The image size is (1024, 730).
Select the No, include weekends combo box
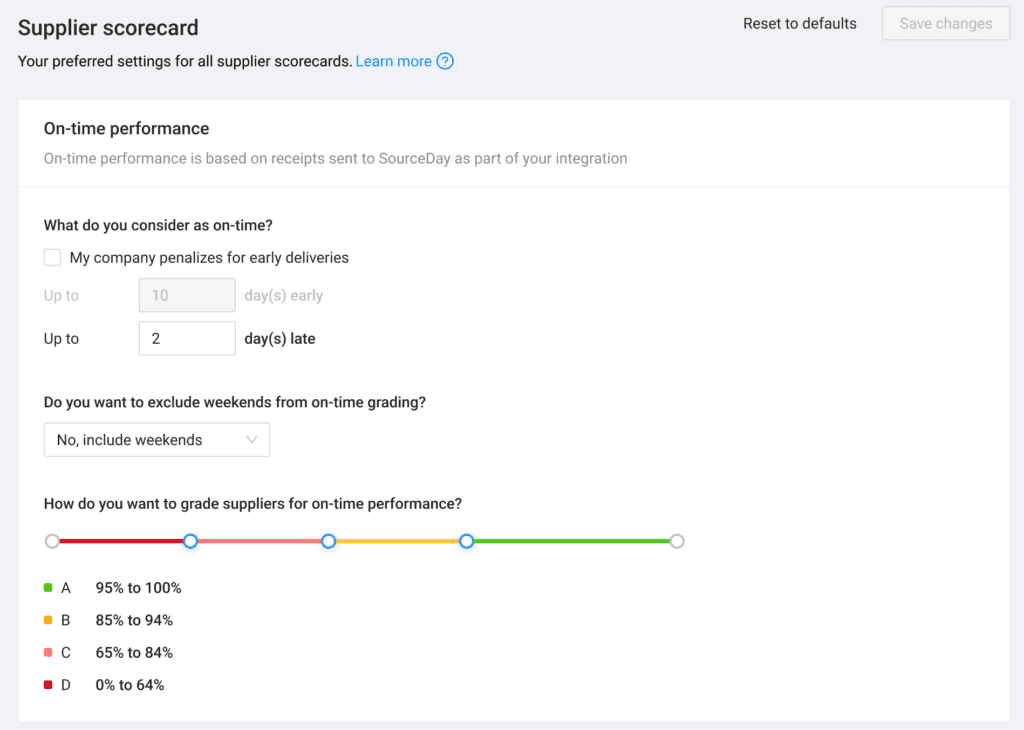tap(156, 439)
